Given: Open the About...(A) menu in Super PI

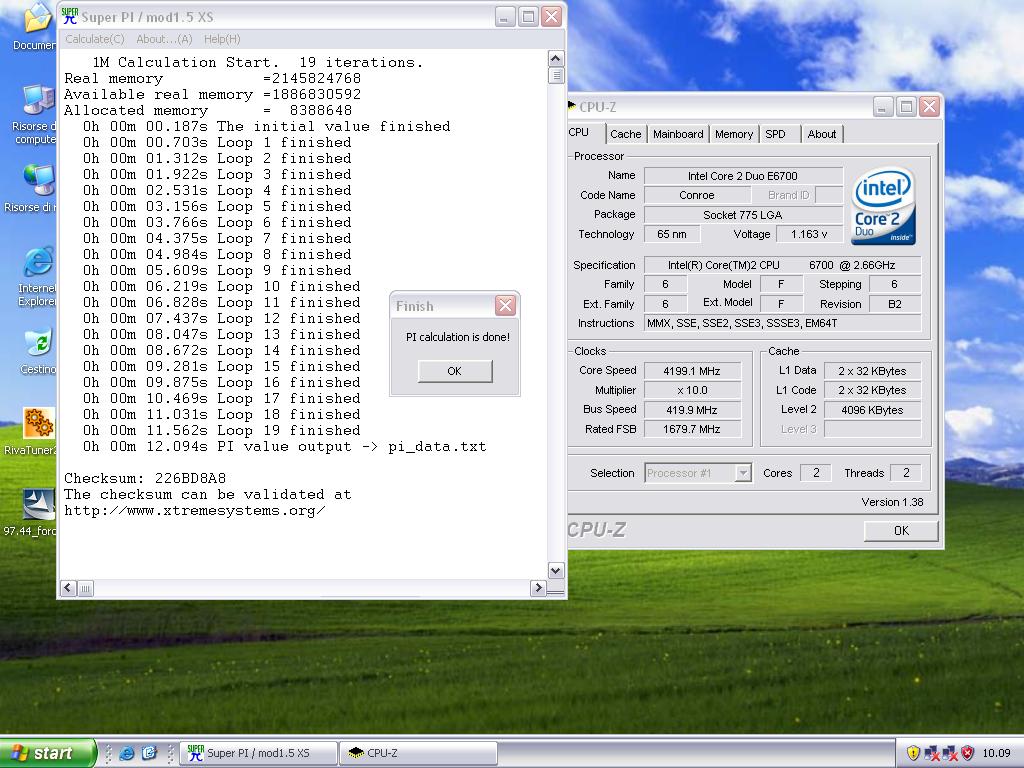Looking at the screenshot, I should tap(164, 39).
